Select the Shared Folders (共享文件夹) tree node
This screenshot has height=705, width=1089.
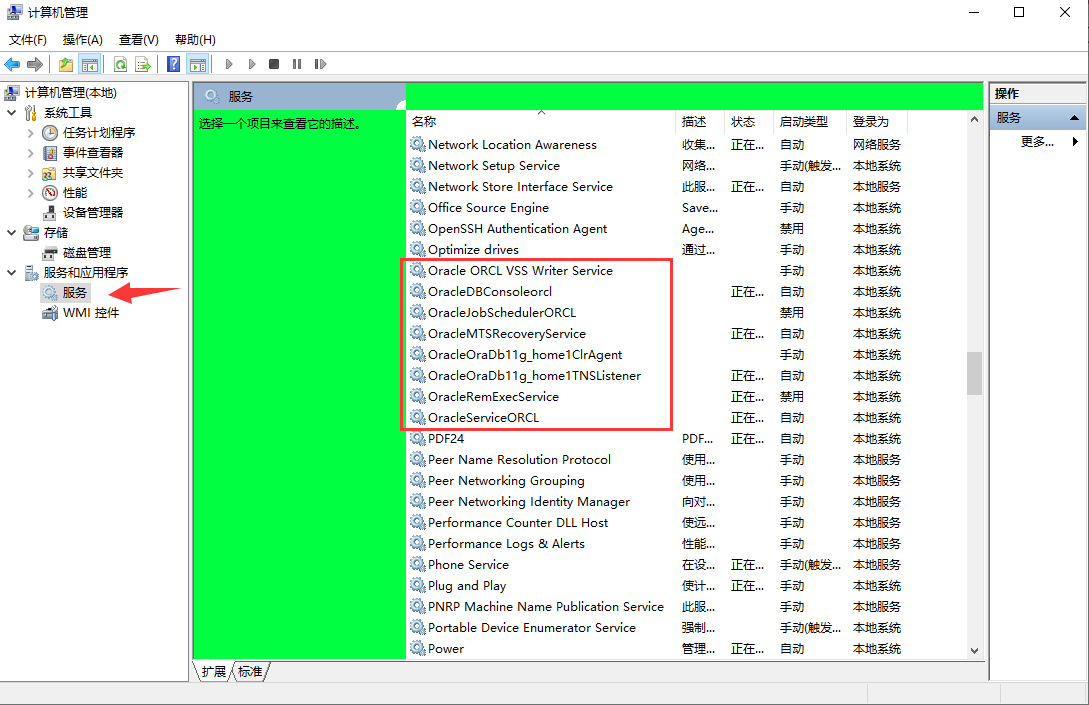tap(92, 173)
